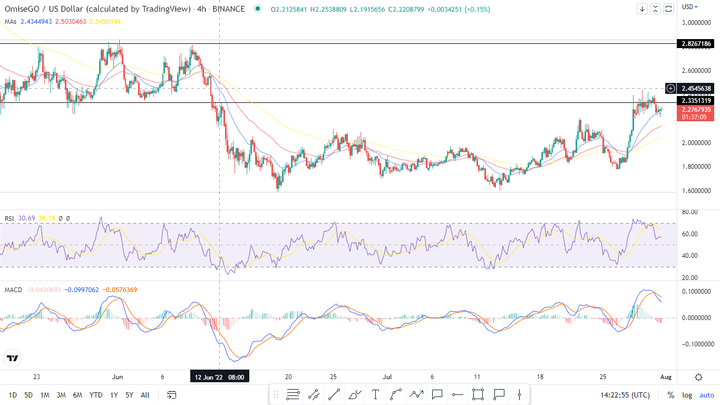Click the 4h interval label

coord(202,9)
